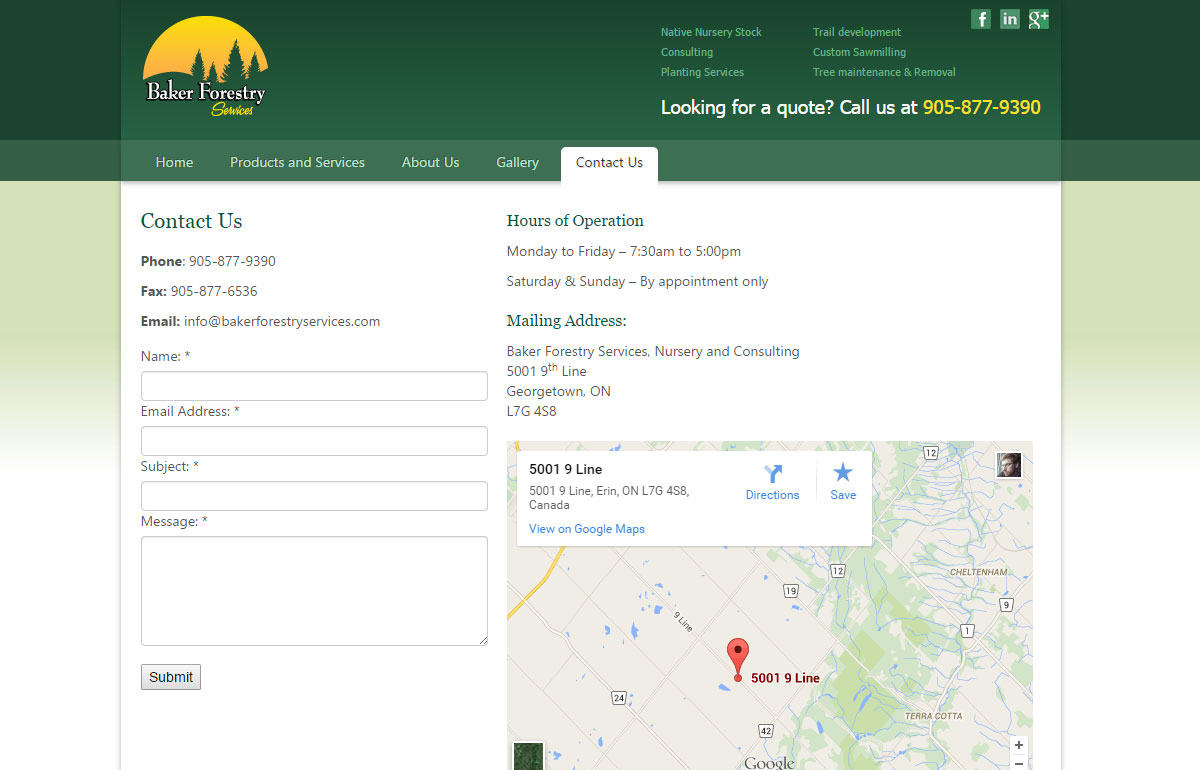Click the map zoom in plus button
The width and height of the screenshot is (1200, 770).
(1018, 745)
